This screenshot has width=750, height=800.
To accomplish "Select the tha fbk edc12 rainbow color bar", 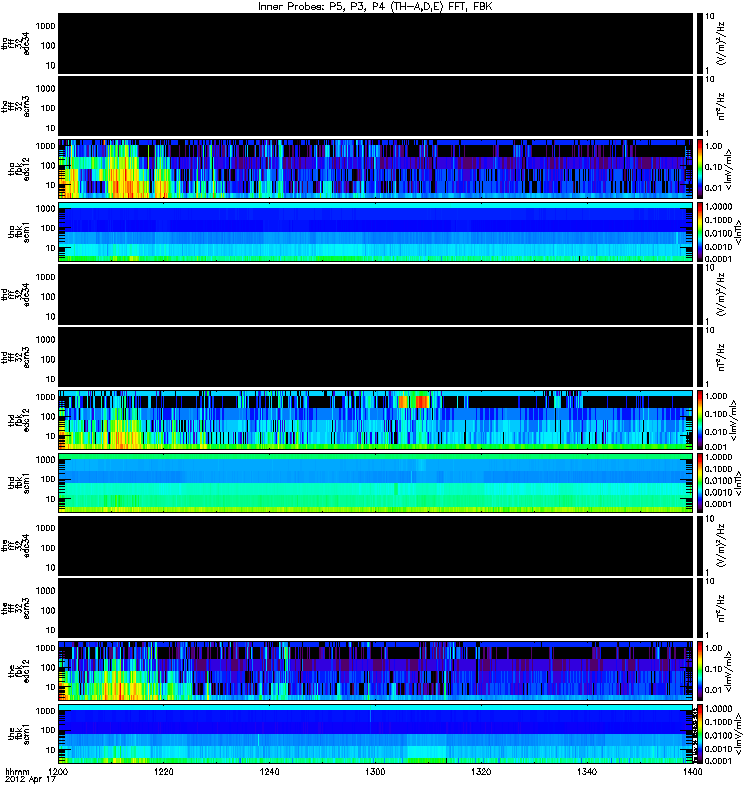I will [x=700, y=171].
